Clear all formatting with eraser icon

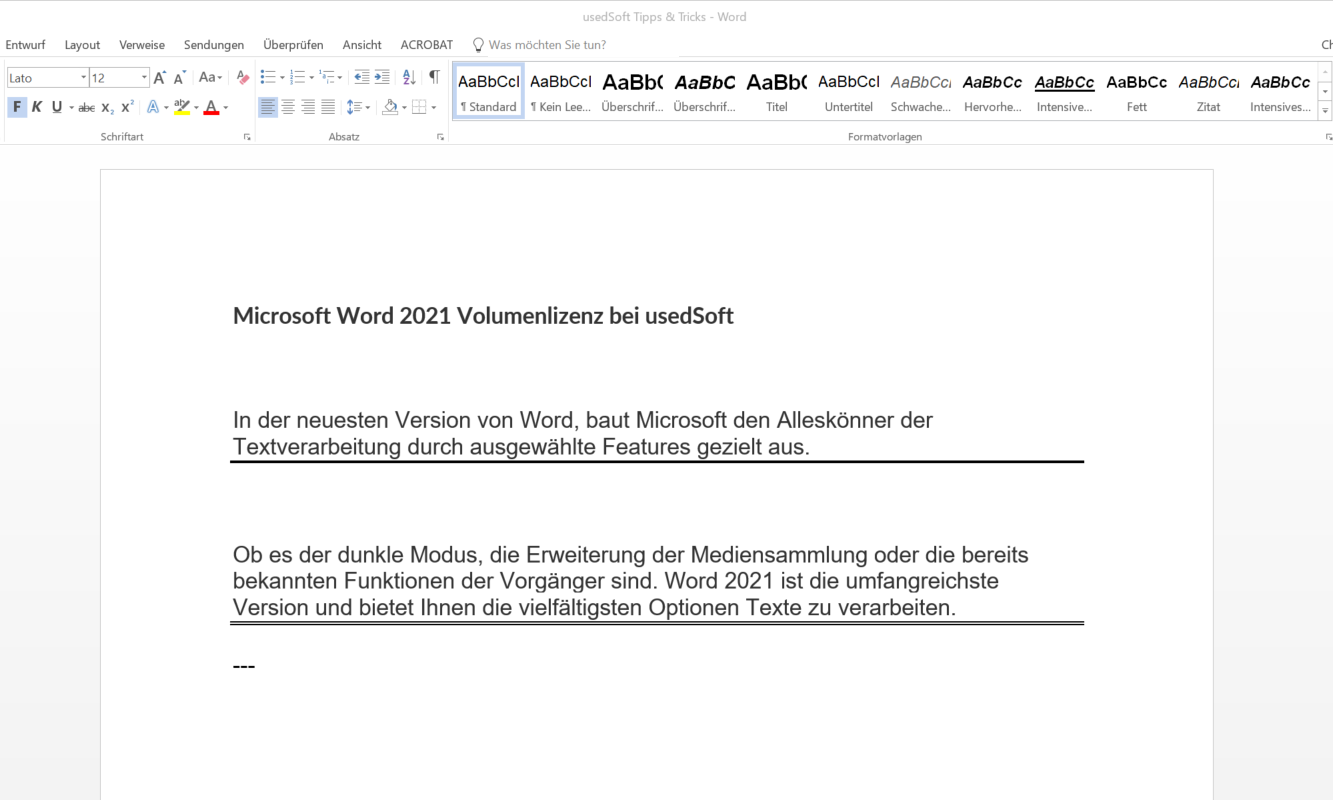pos(242,77)
